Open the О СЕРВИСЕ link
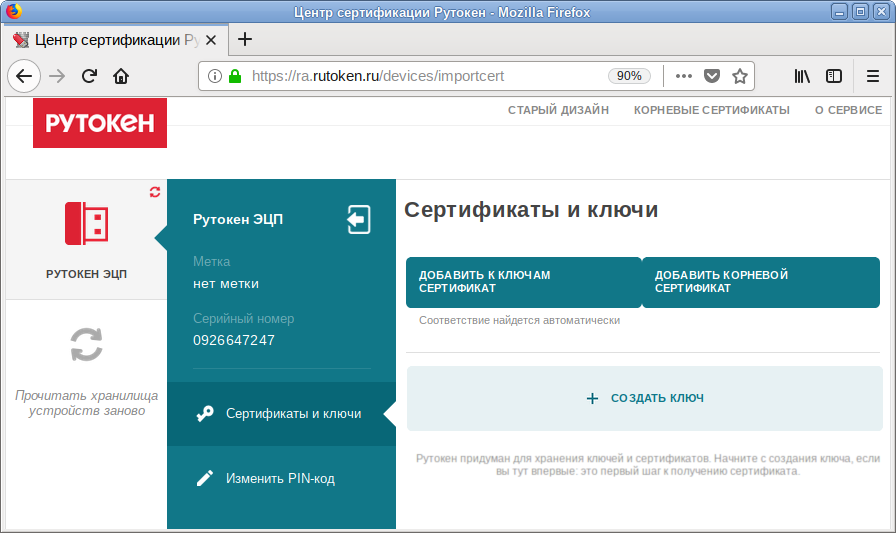This screenshot has width=896, height=533. (x=848, y=110)
